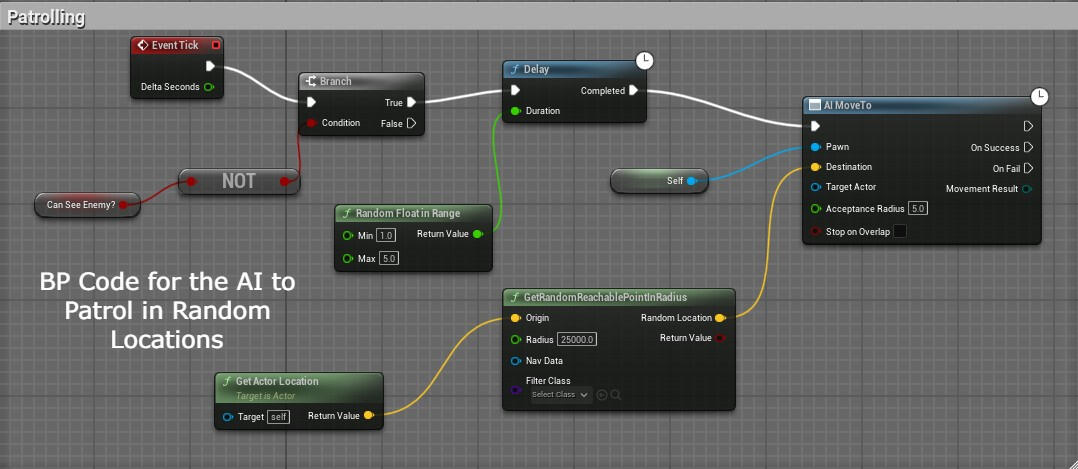1078x469 pixels.
Task: Click the Origin input pin
Action: pos(515,318)
